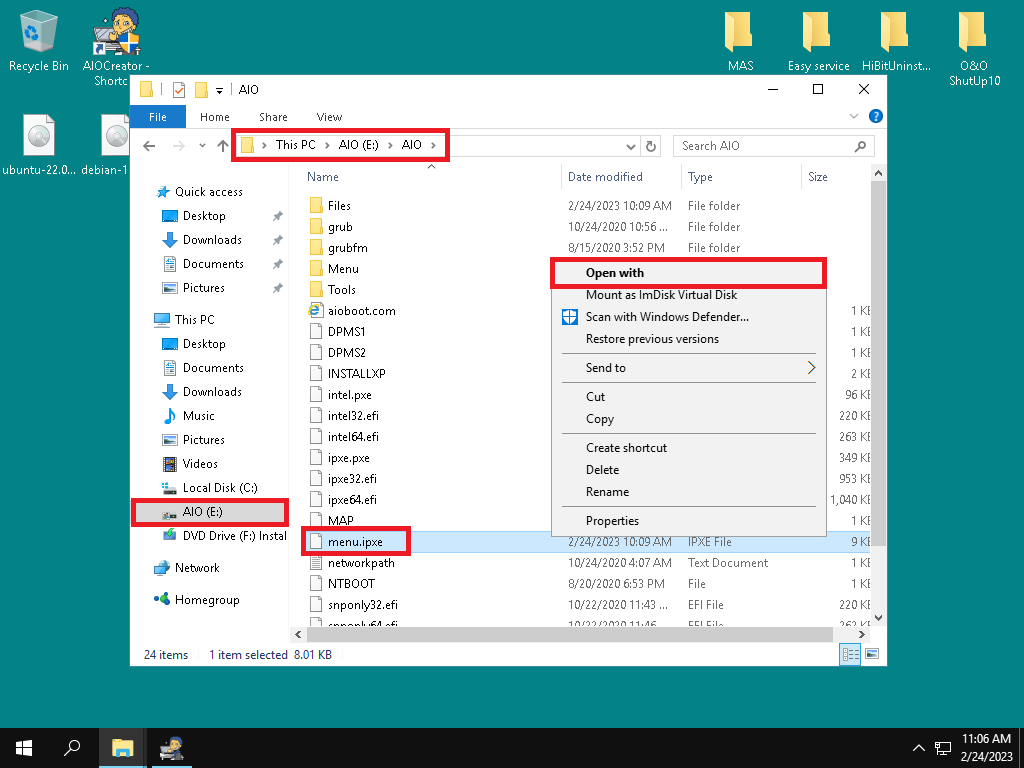This screenshot has height=768, width=1024.
Task: Sort by the Name column header
Action: (323, 177)
